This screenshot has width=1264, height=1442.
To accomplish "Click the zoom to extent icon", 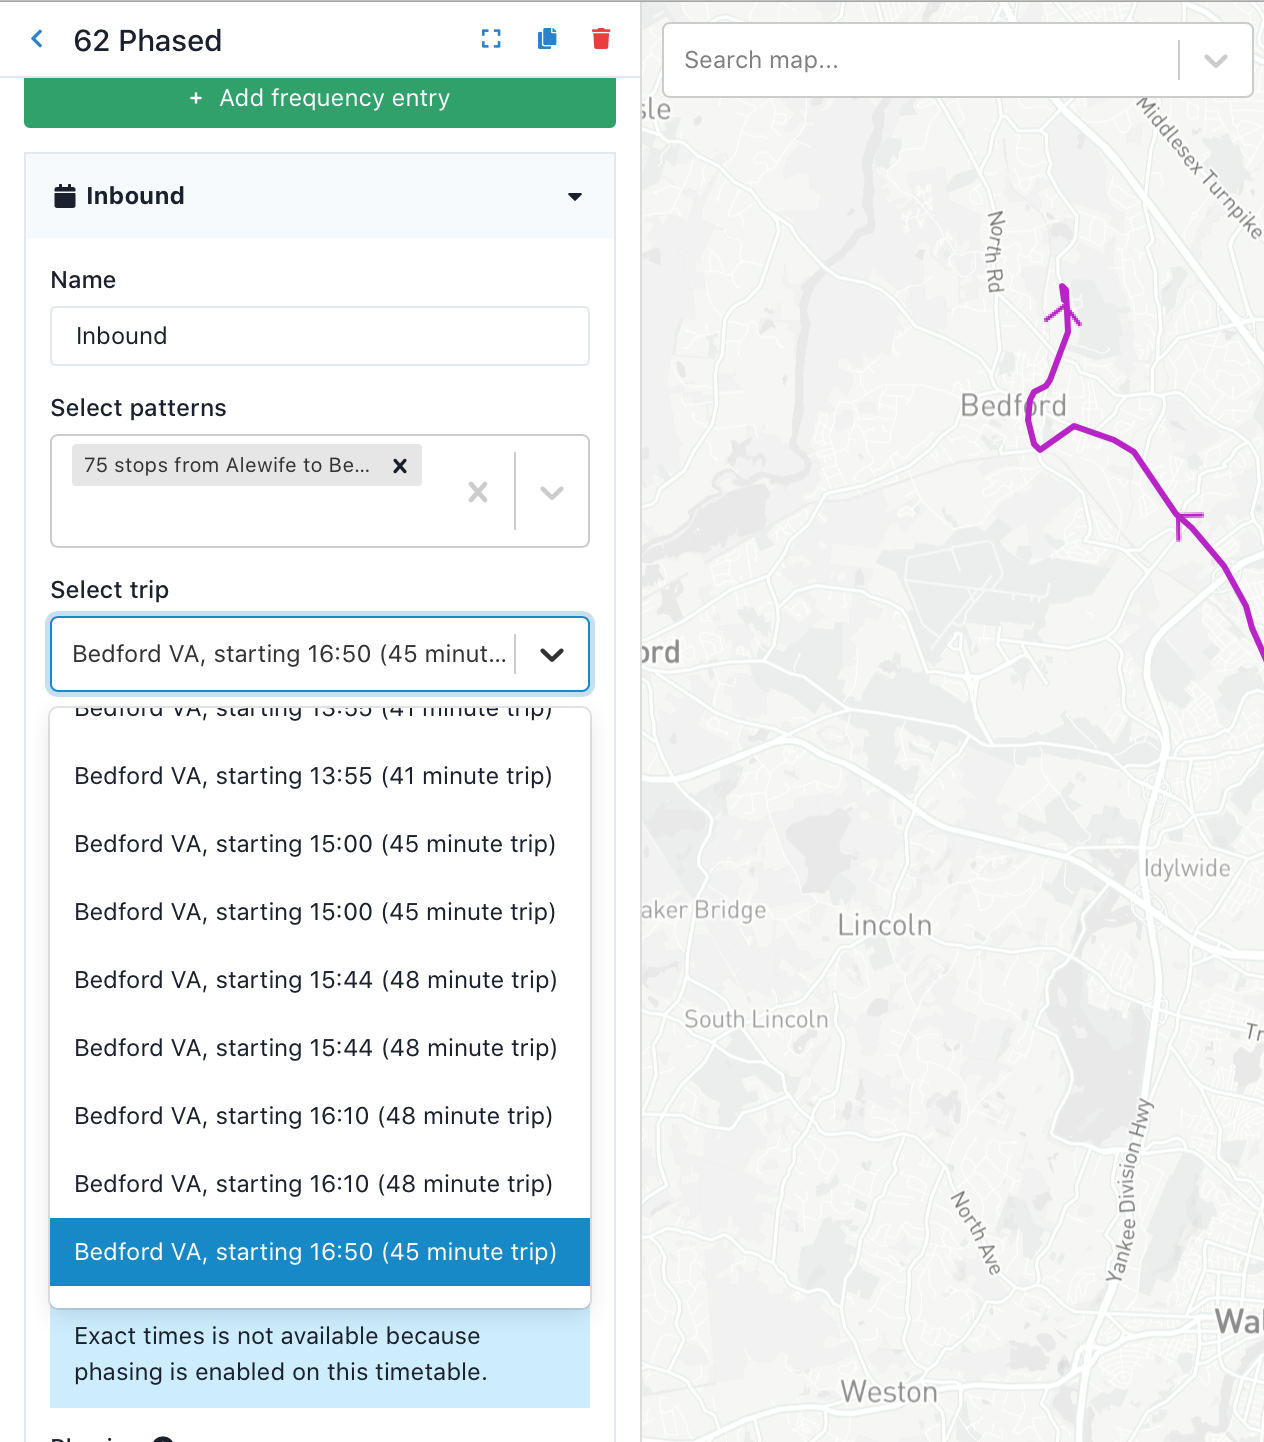I will (x=491, y=39).
